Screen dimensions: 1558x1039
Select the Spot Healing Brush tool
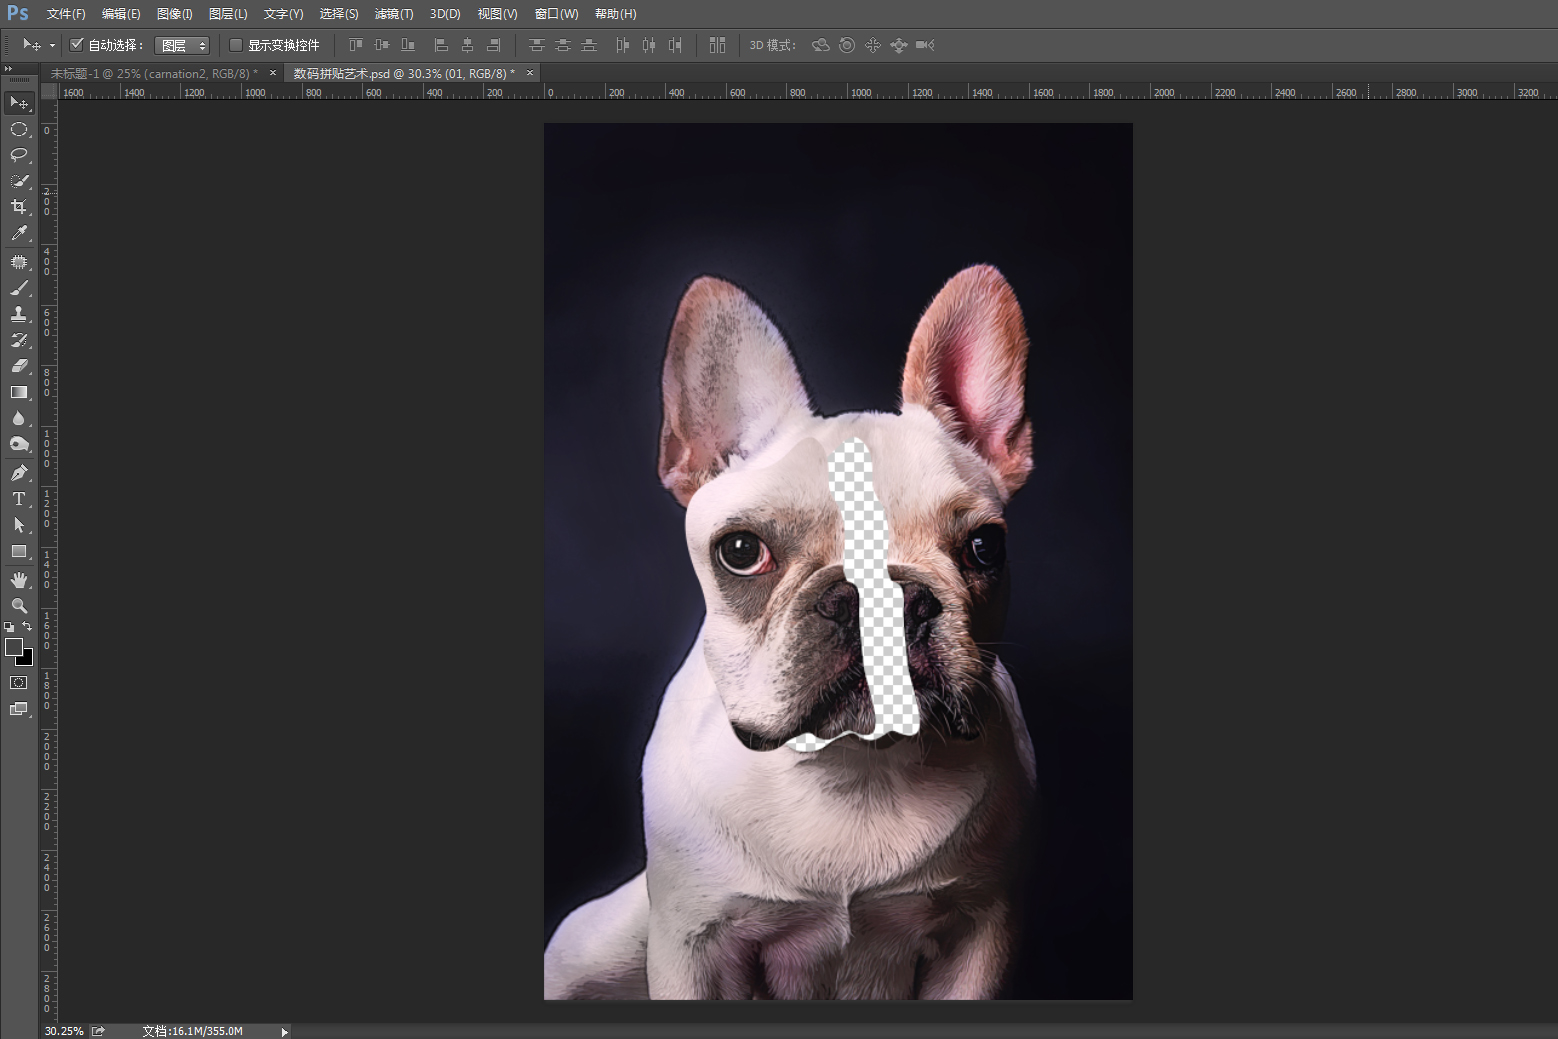pyautogui.click(x=19, y=262)
